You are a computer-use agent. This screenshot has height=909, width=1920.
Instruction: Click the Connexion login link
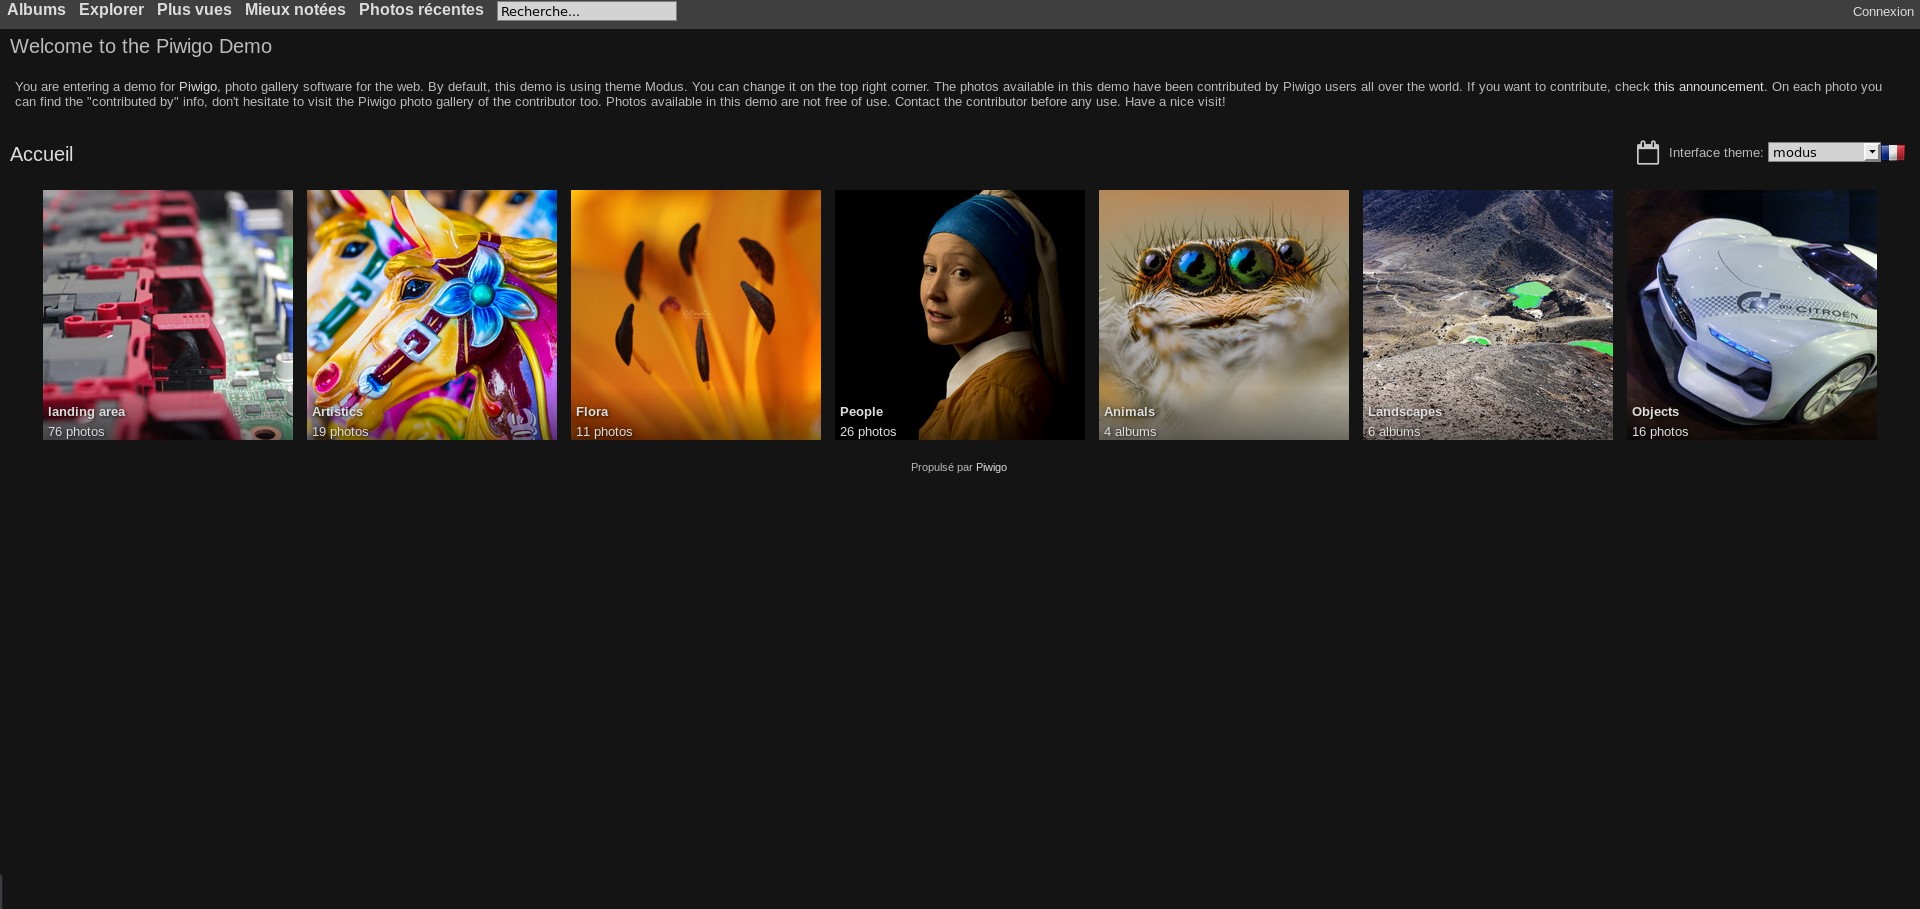1883,12
